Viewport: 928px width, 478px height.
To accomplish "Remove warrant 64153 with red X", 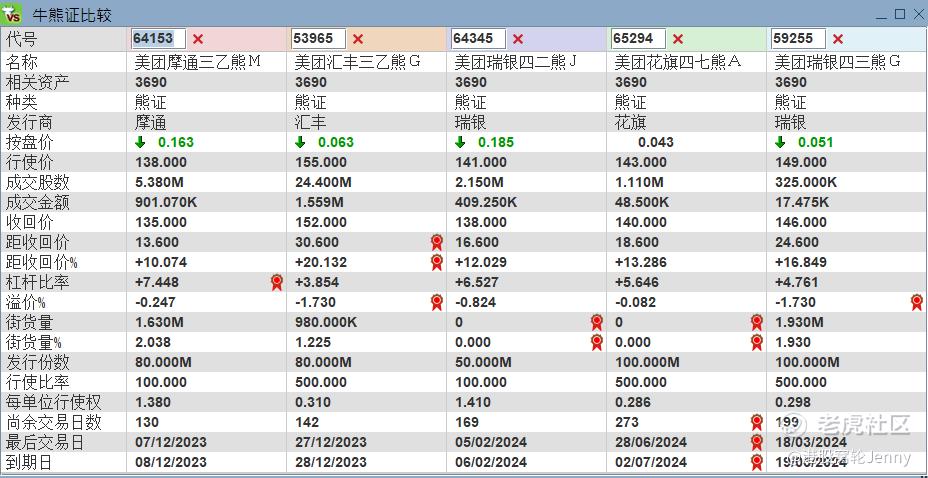I will tap(198, 40).
